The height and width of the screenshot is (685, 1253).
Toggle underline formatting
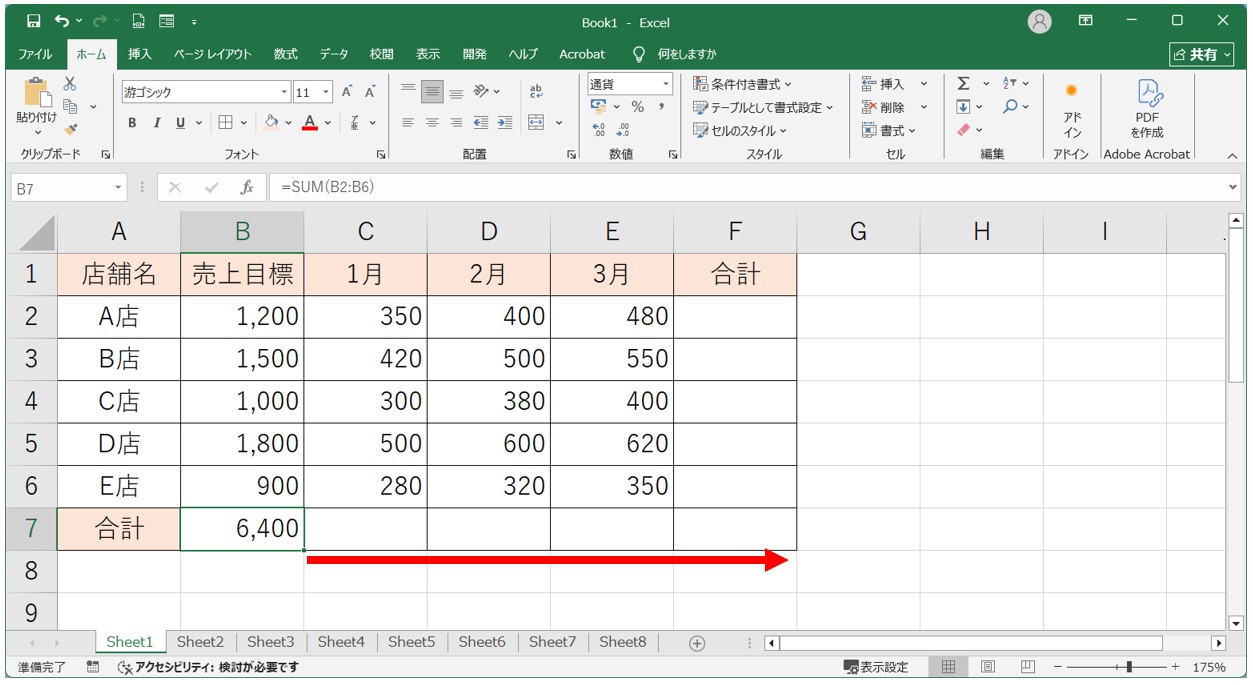pos(180,122)
